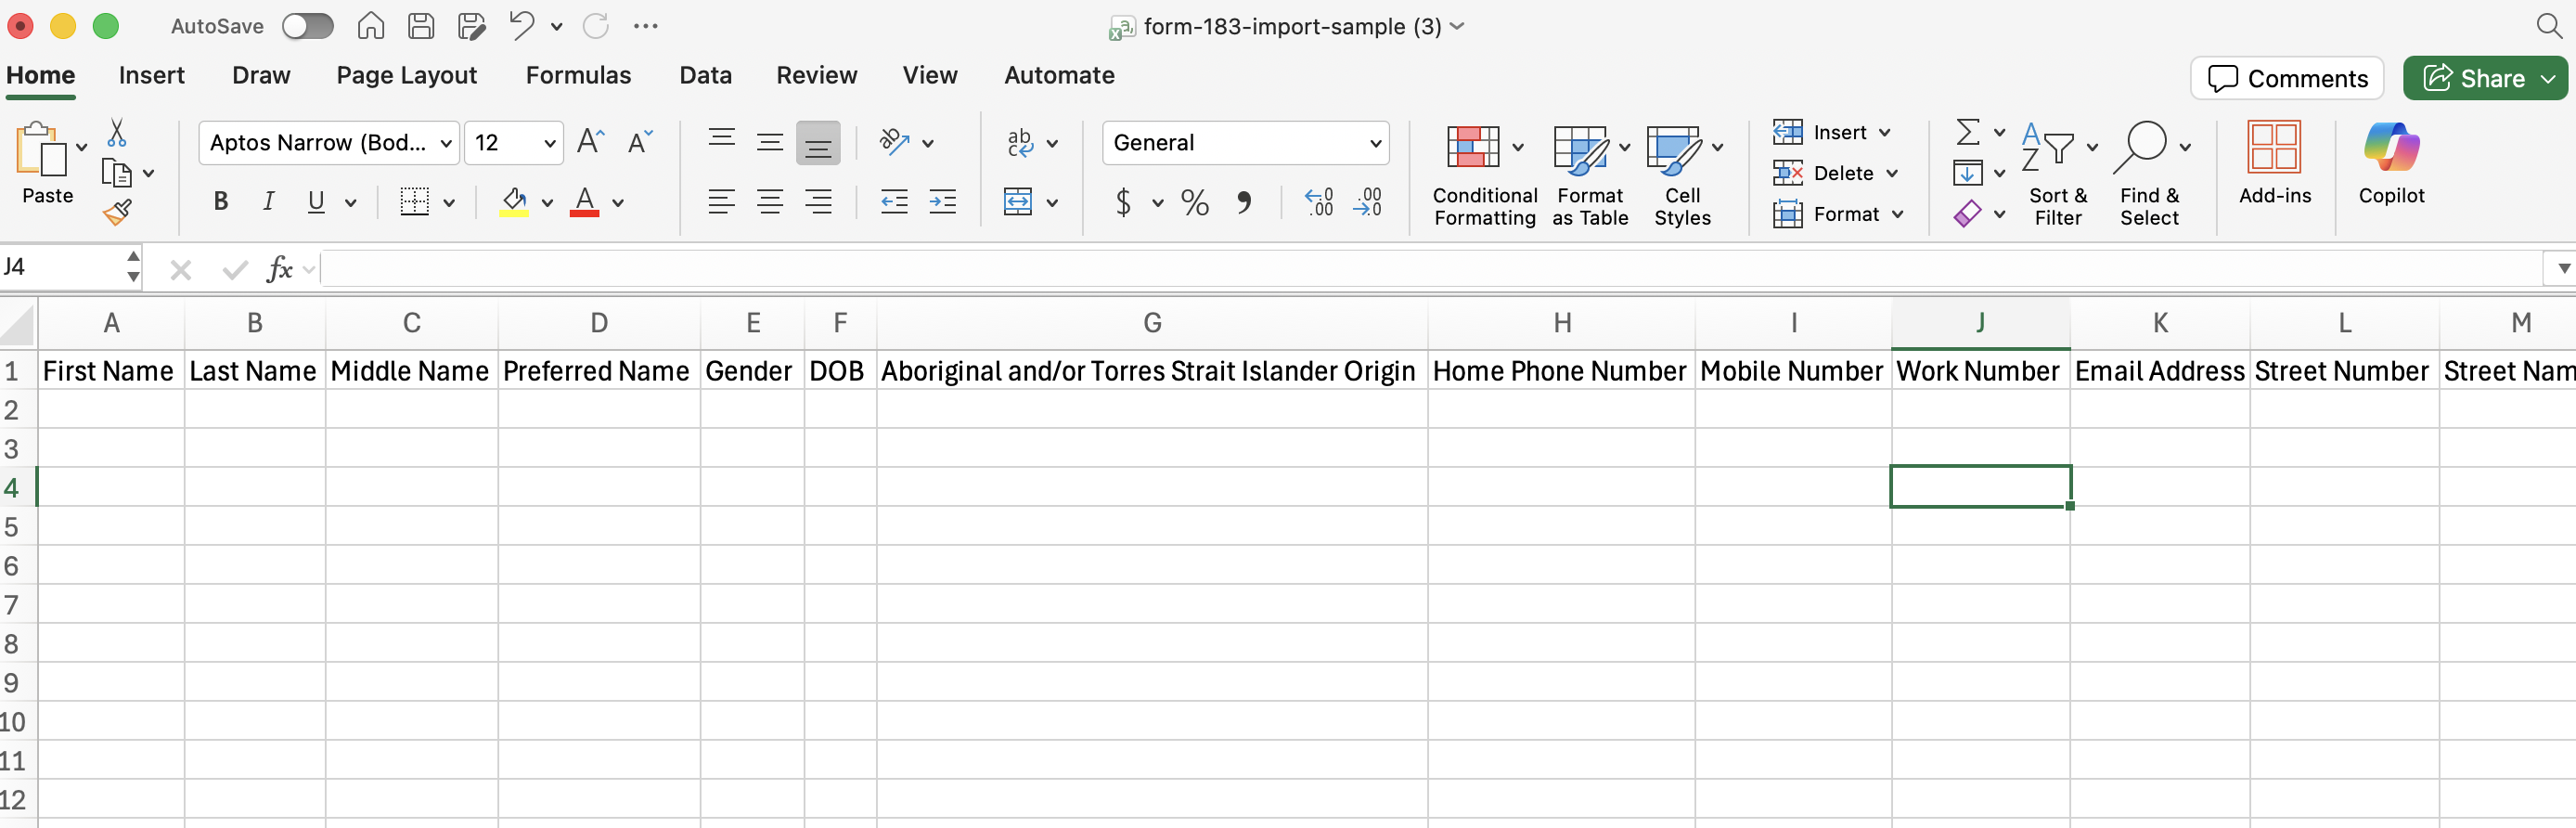This screenshot has width=2576, height=828.
Task: Open the Insert ribbon tab
Action: click(x=151, y=75)
